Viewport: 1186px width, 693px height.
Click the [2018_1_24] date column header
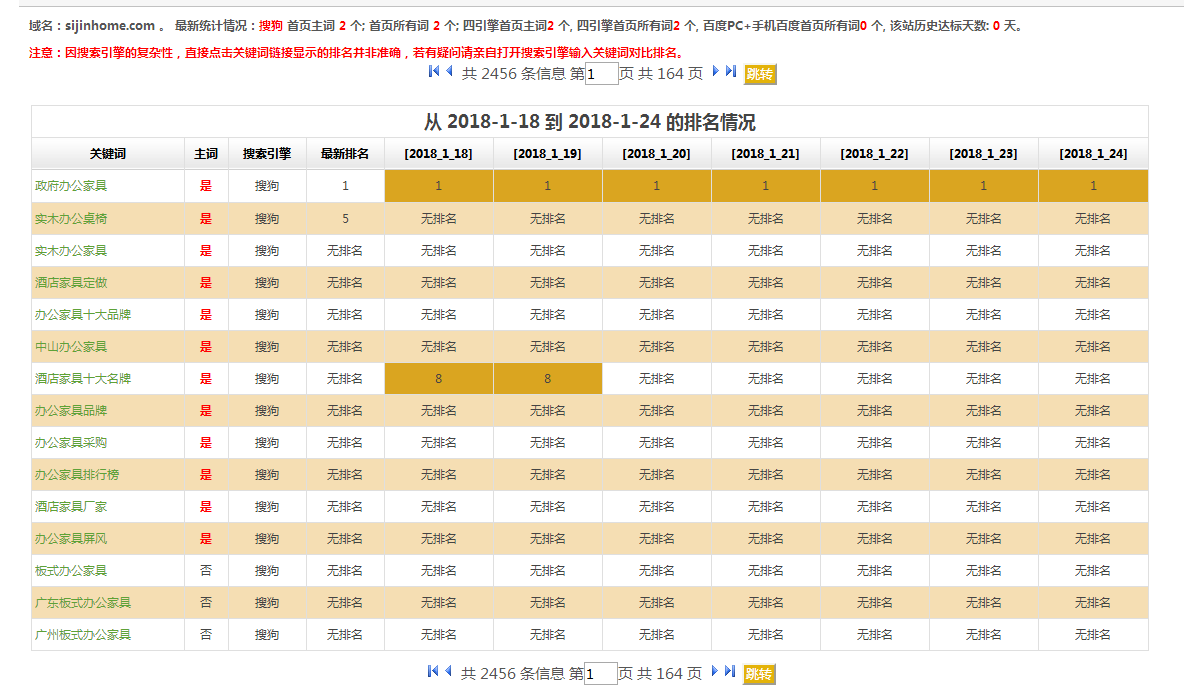1093,154
